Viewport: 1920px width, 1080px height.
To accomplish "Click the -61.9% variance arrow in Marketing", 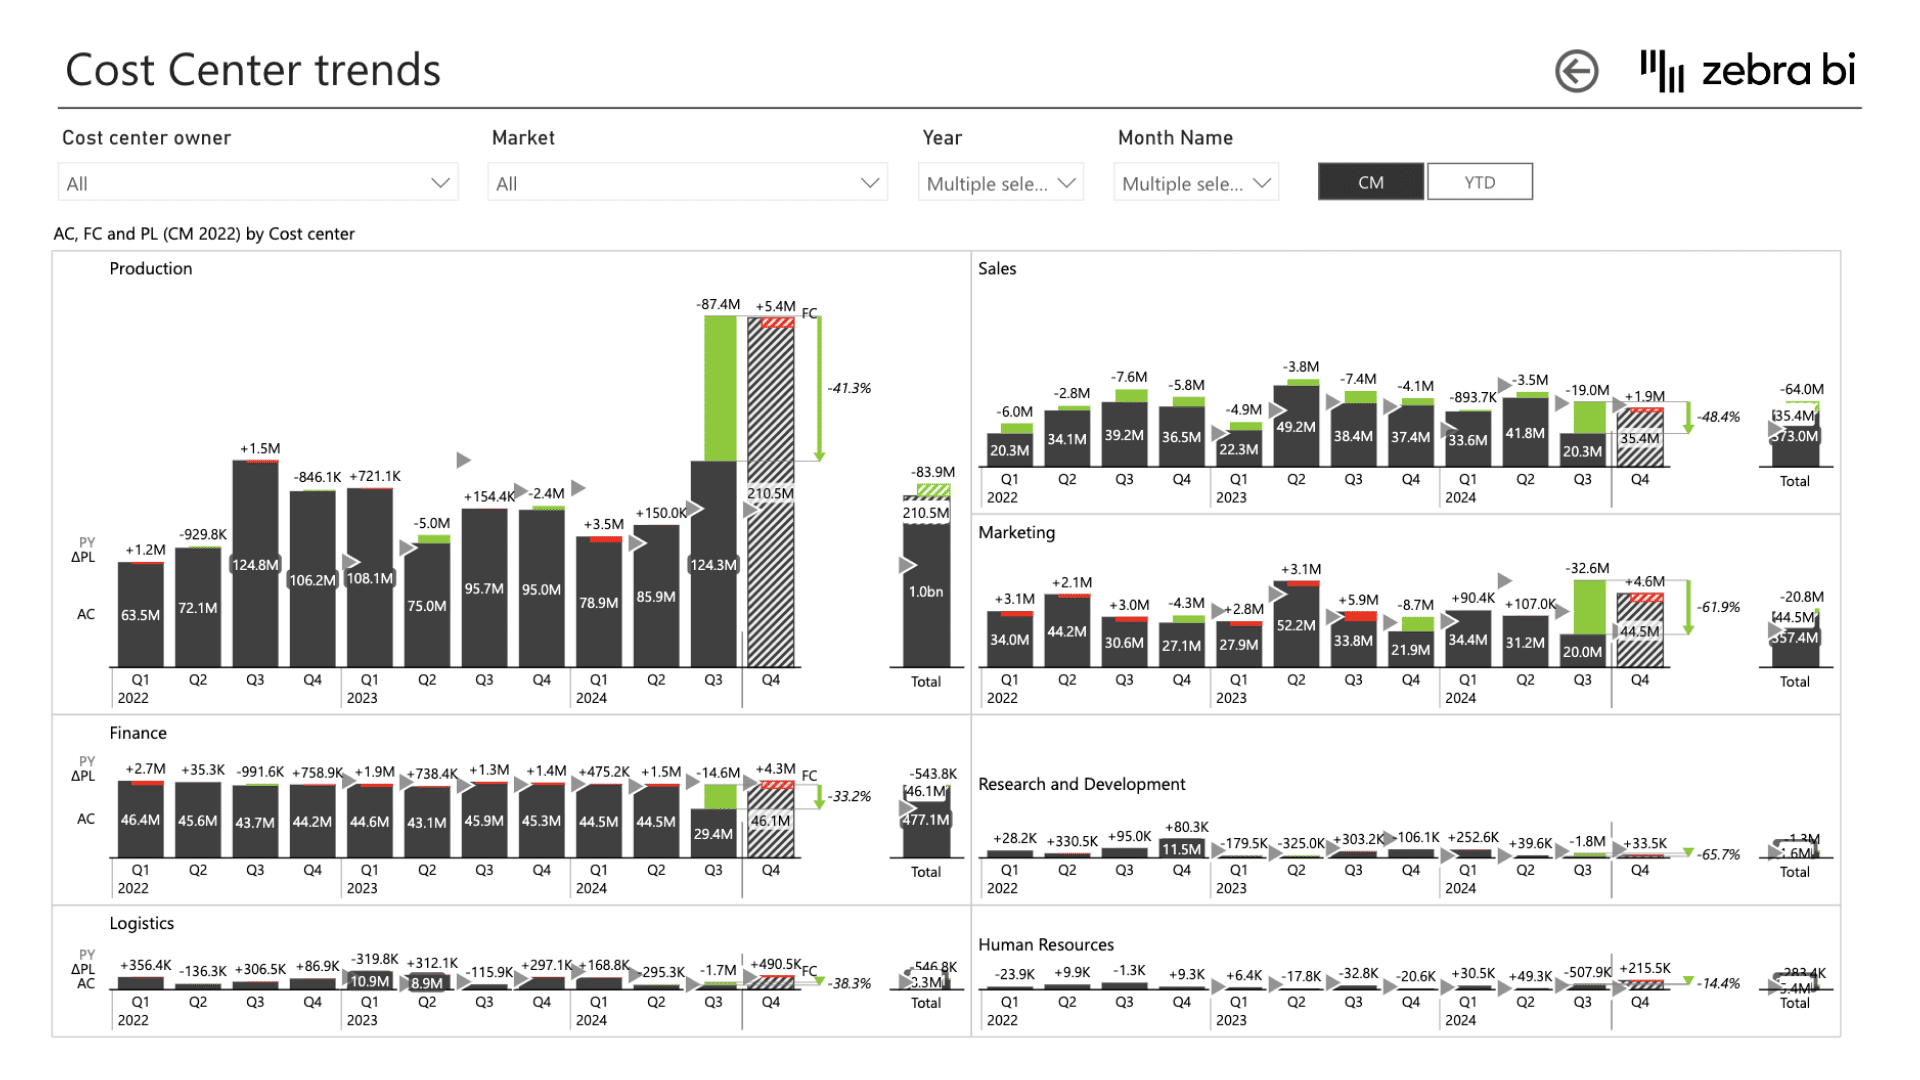I will [x=1688, y=607].
